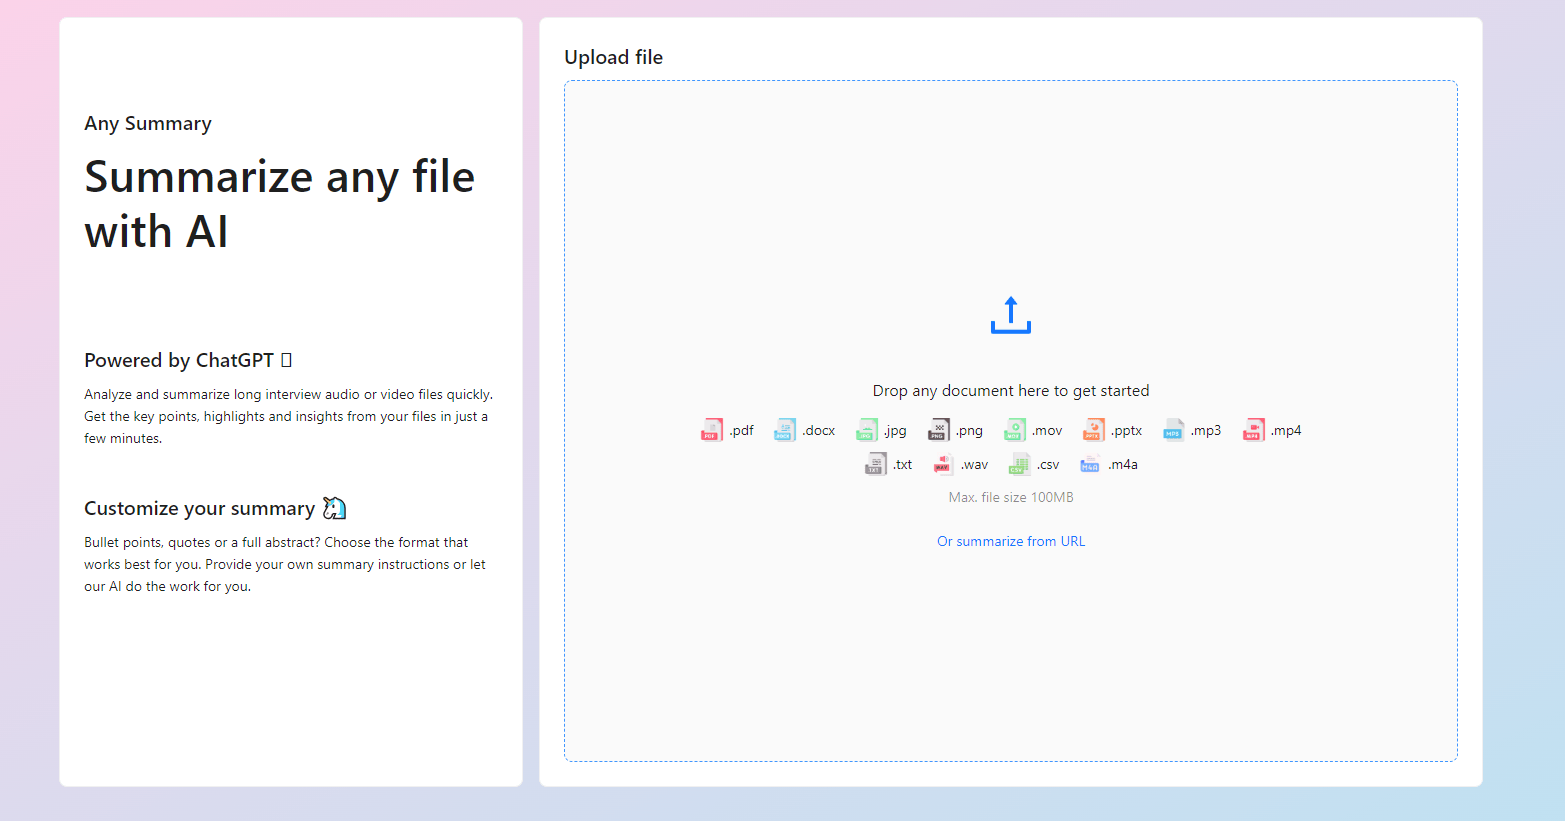1565x821 pixels.
Task: Click the PNG file type icon
Action: (x=938, y=430)
